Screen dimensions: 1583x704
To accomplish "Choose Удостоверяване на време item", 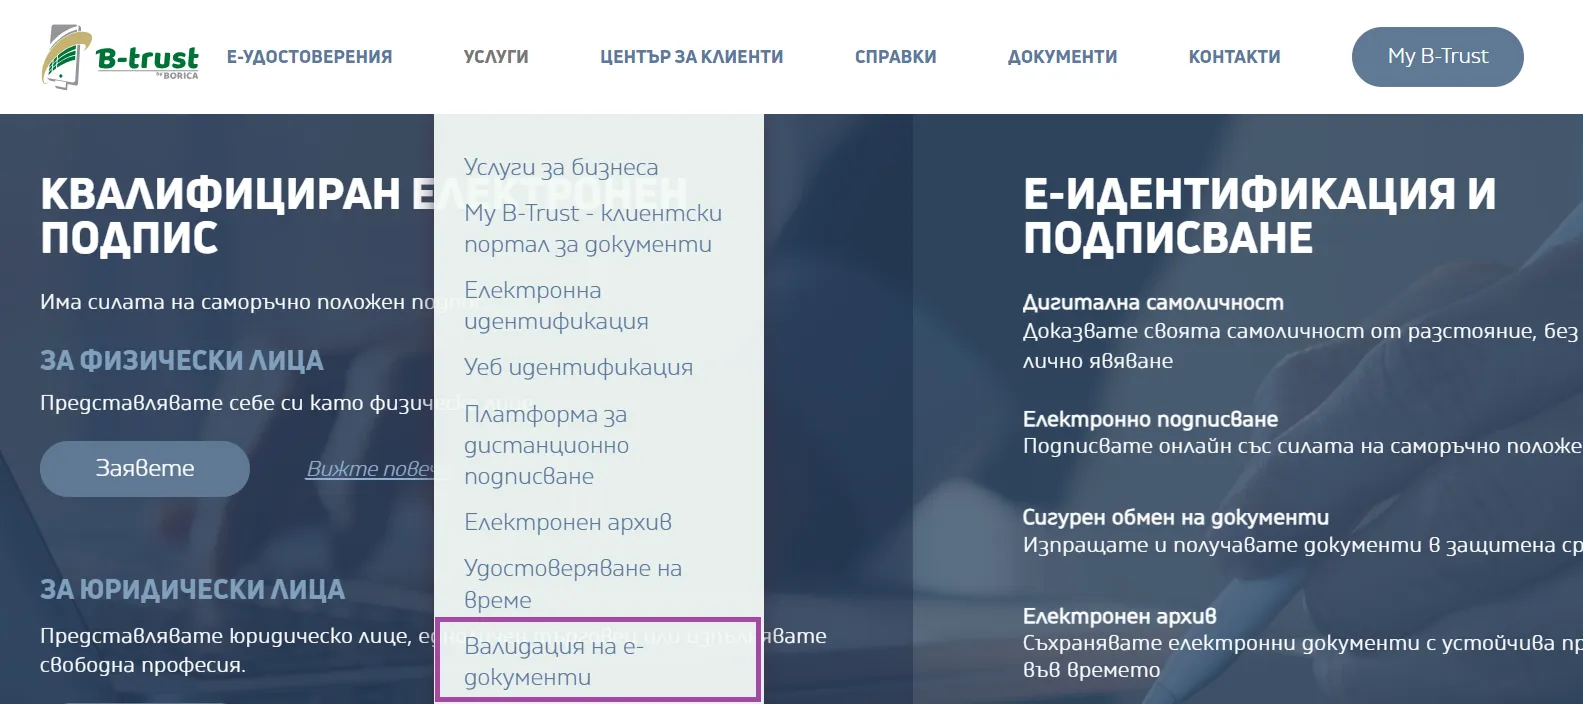I will 573,584.
